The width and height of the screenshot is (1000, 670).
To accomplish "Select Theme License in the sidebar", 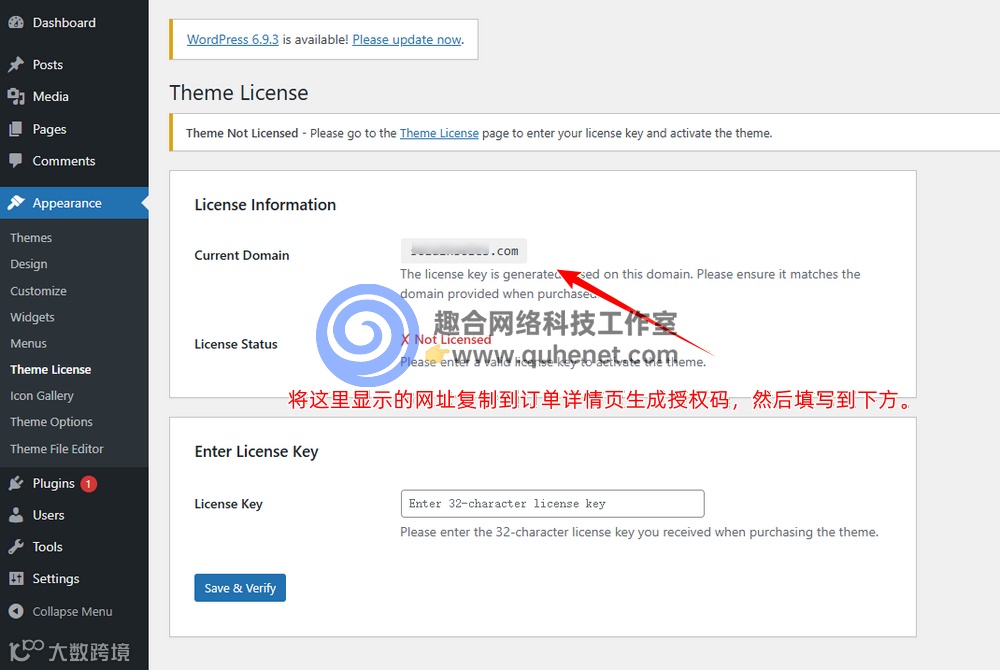I will coord(50,370).
